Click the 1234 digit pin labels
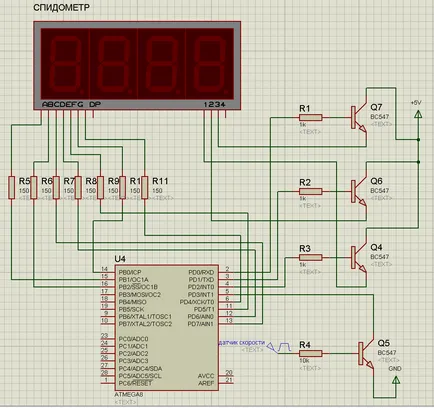The width and height of the screenshot is (434, 408). (x=215, y=105)
